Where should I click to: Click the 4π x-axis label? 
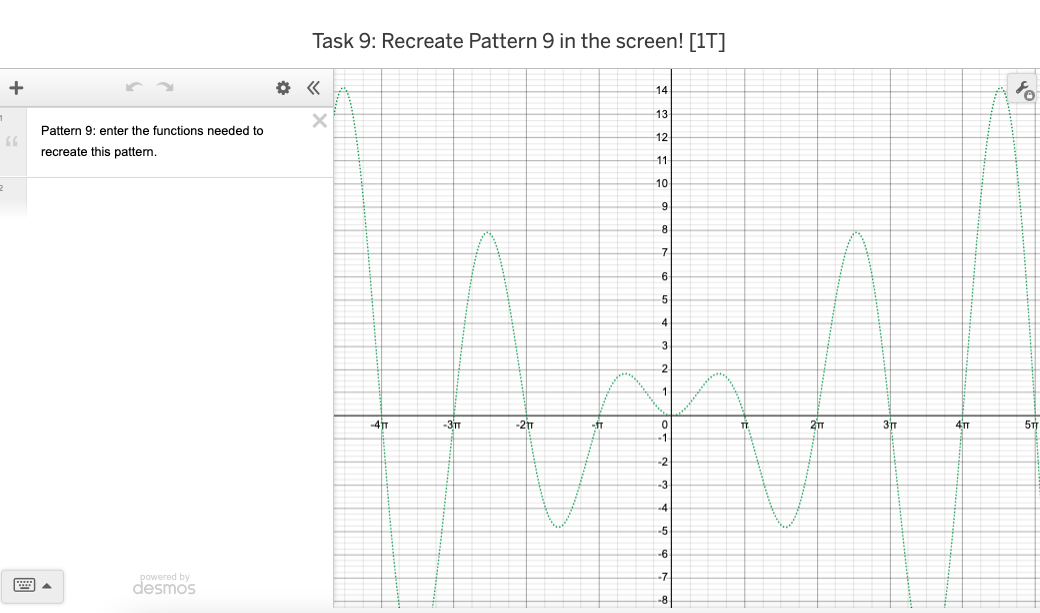click(963, 425)
